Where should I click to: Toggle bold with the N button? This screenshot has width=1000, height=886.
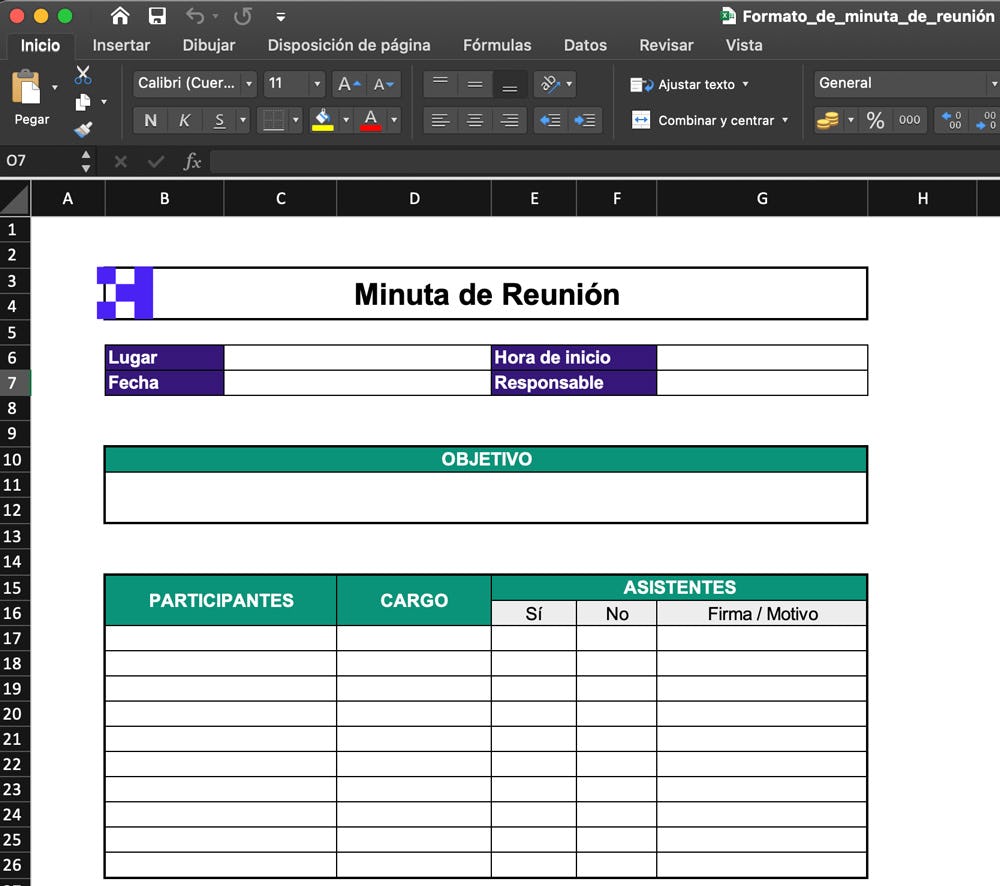[149, 119]
